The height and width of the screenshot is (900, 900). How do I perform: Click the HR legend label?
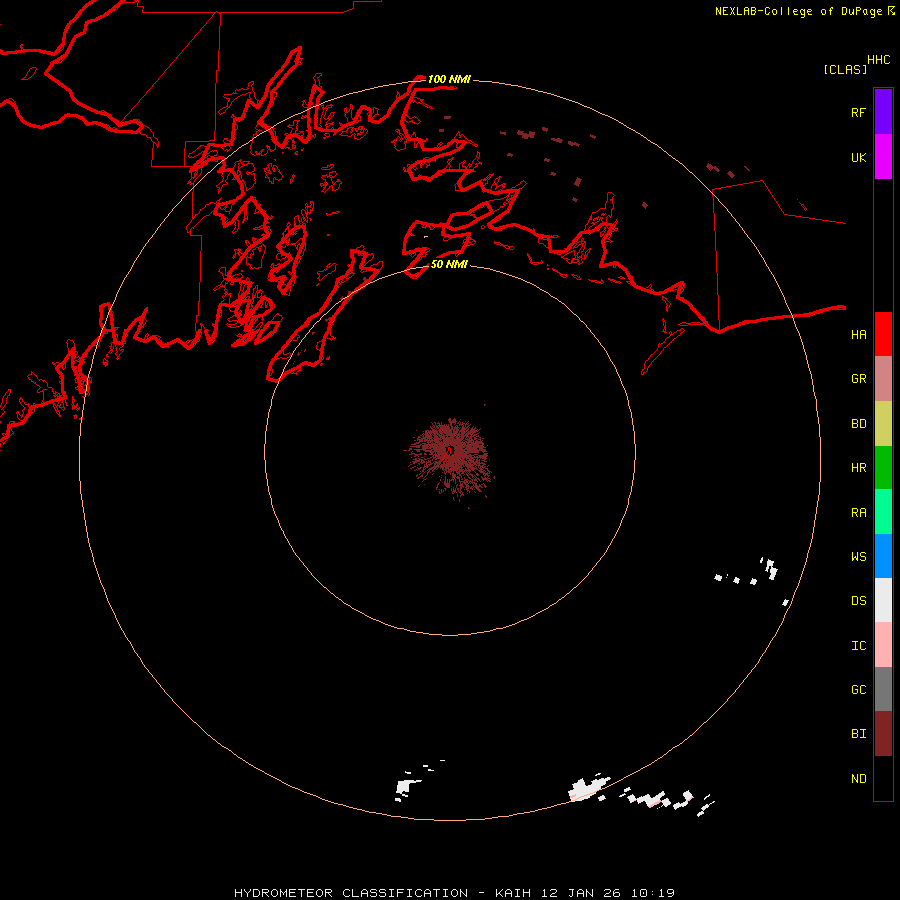[858, 468]
